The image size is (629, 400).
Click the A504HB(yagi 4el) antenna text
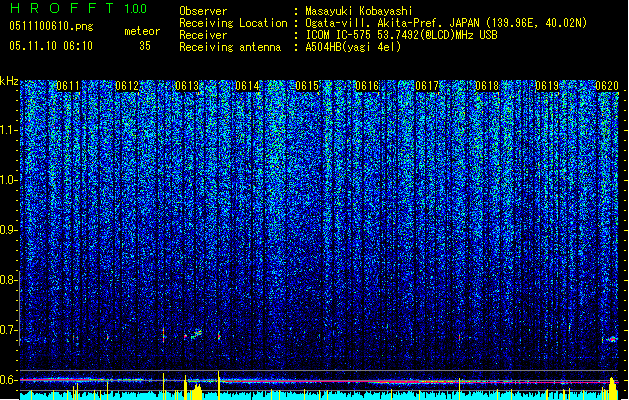[x=353, y=47]
